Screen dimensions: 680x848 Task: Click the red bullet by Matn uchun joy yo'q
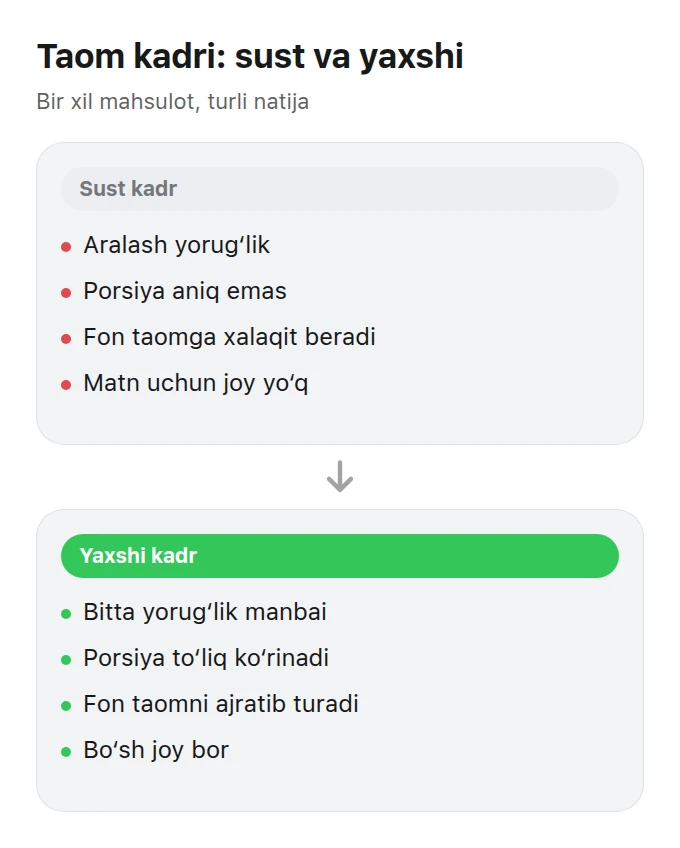click(x=66, y=385)
